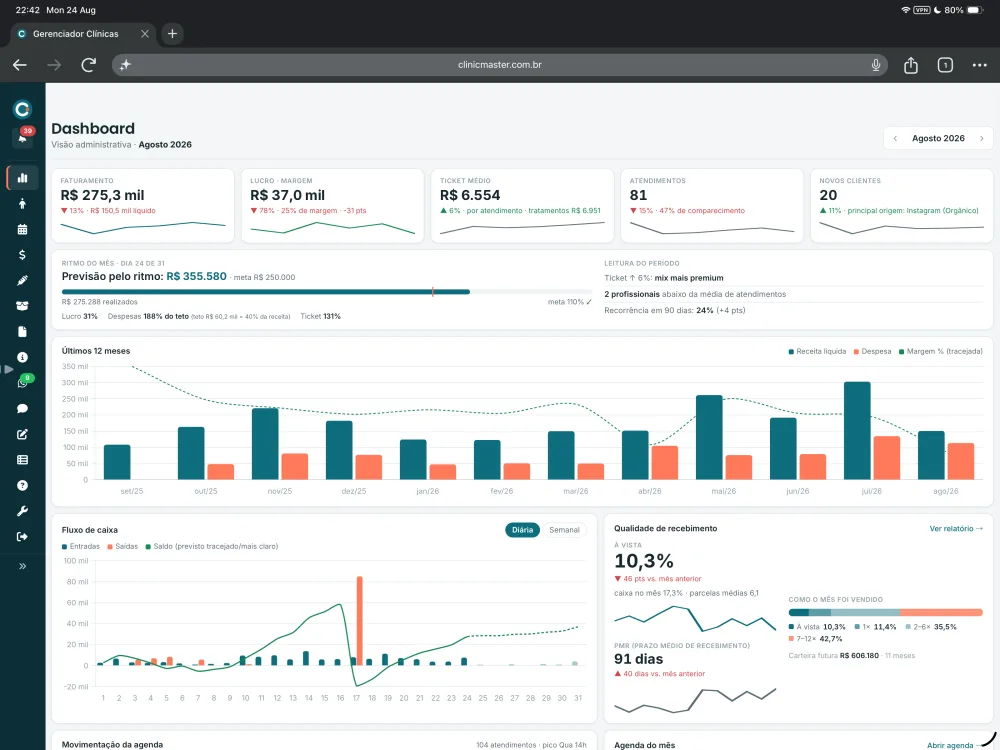Open the edit note pencil icon
The width and height of the screenshot is (1000, 750).
[22, 434]
